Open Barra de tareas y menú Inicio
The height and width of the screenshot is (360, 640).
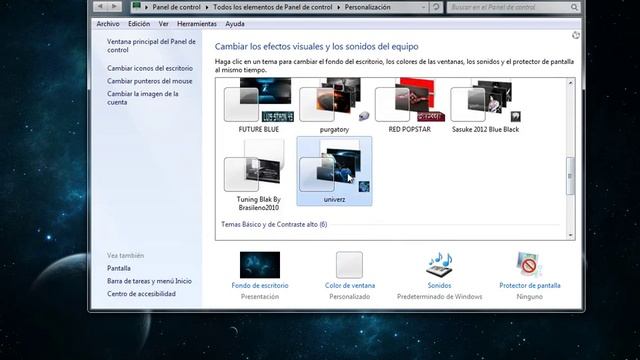point(149,281)
